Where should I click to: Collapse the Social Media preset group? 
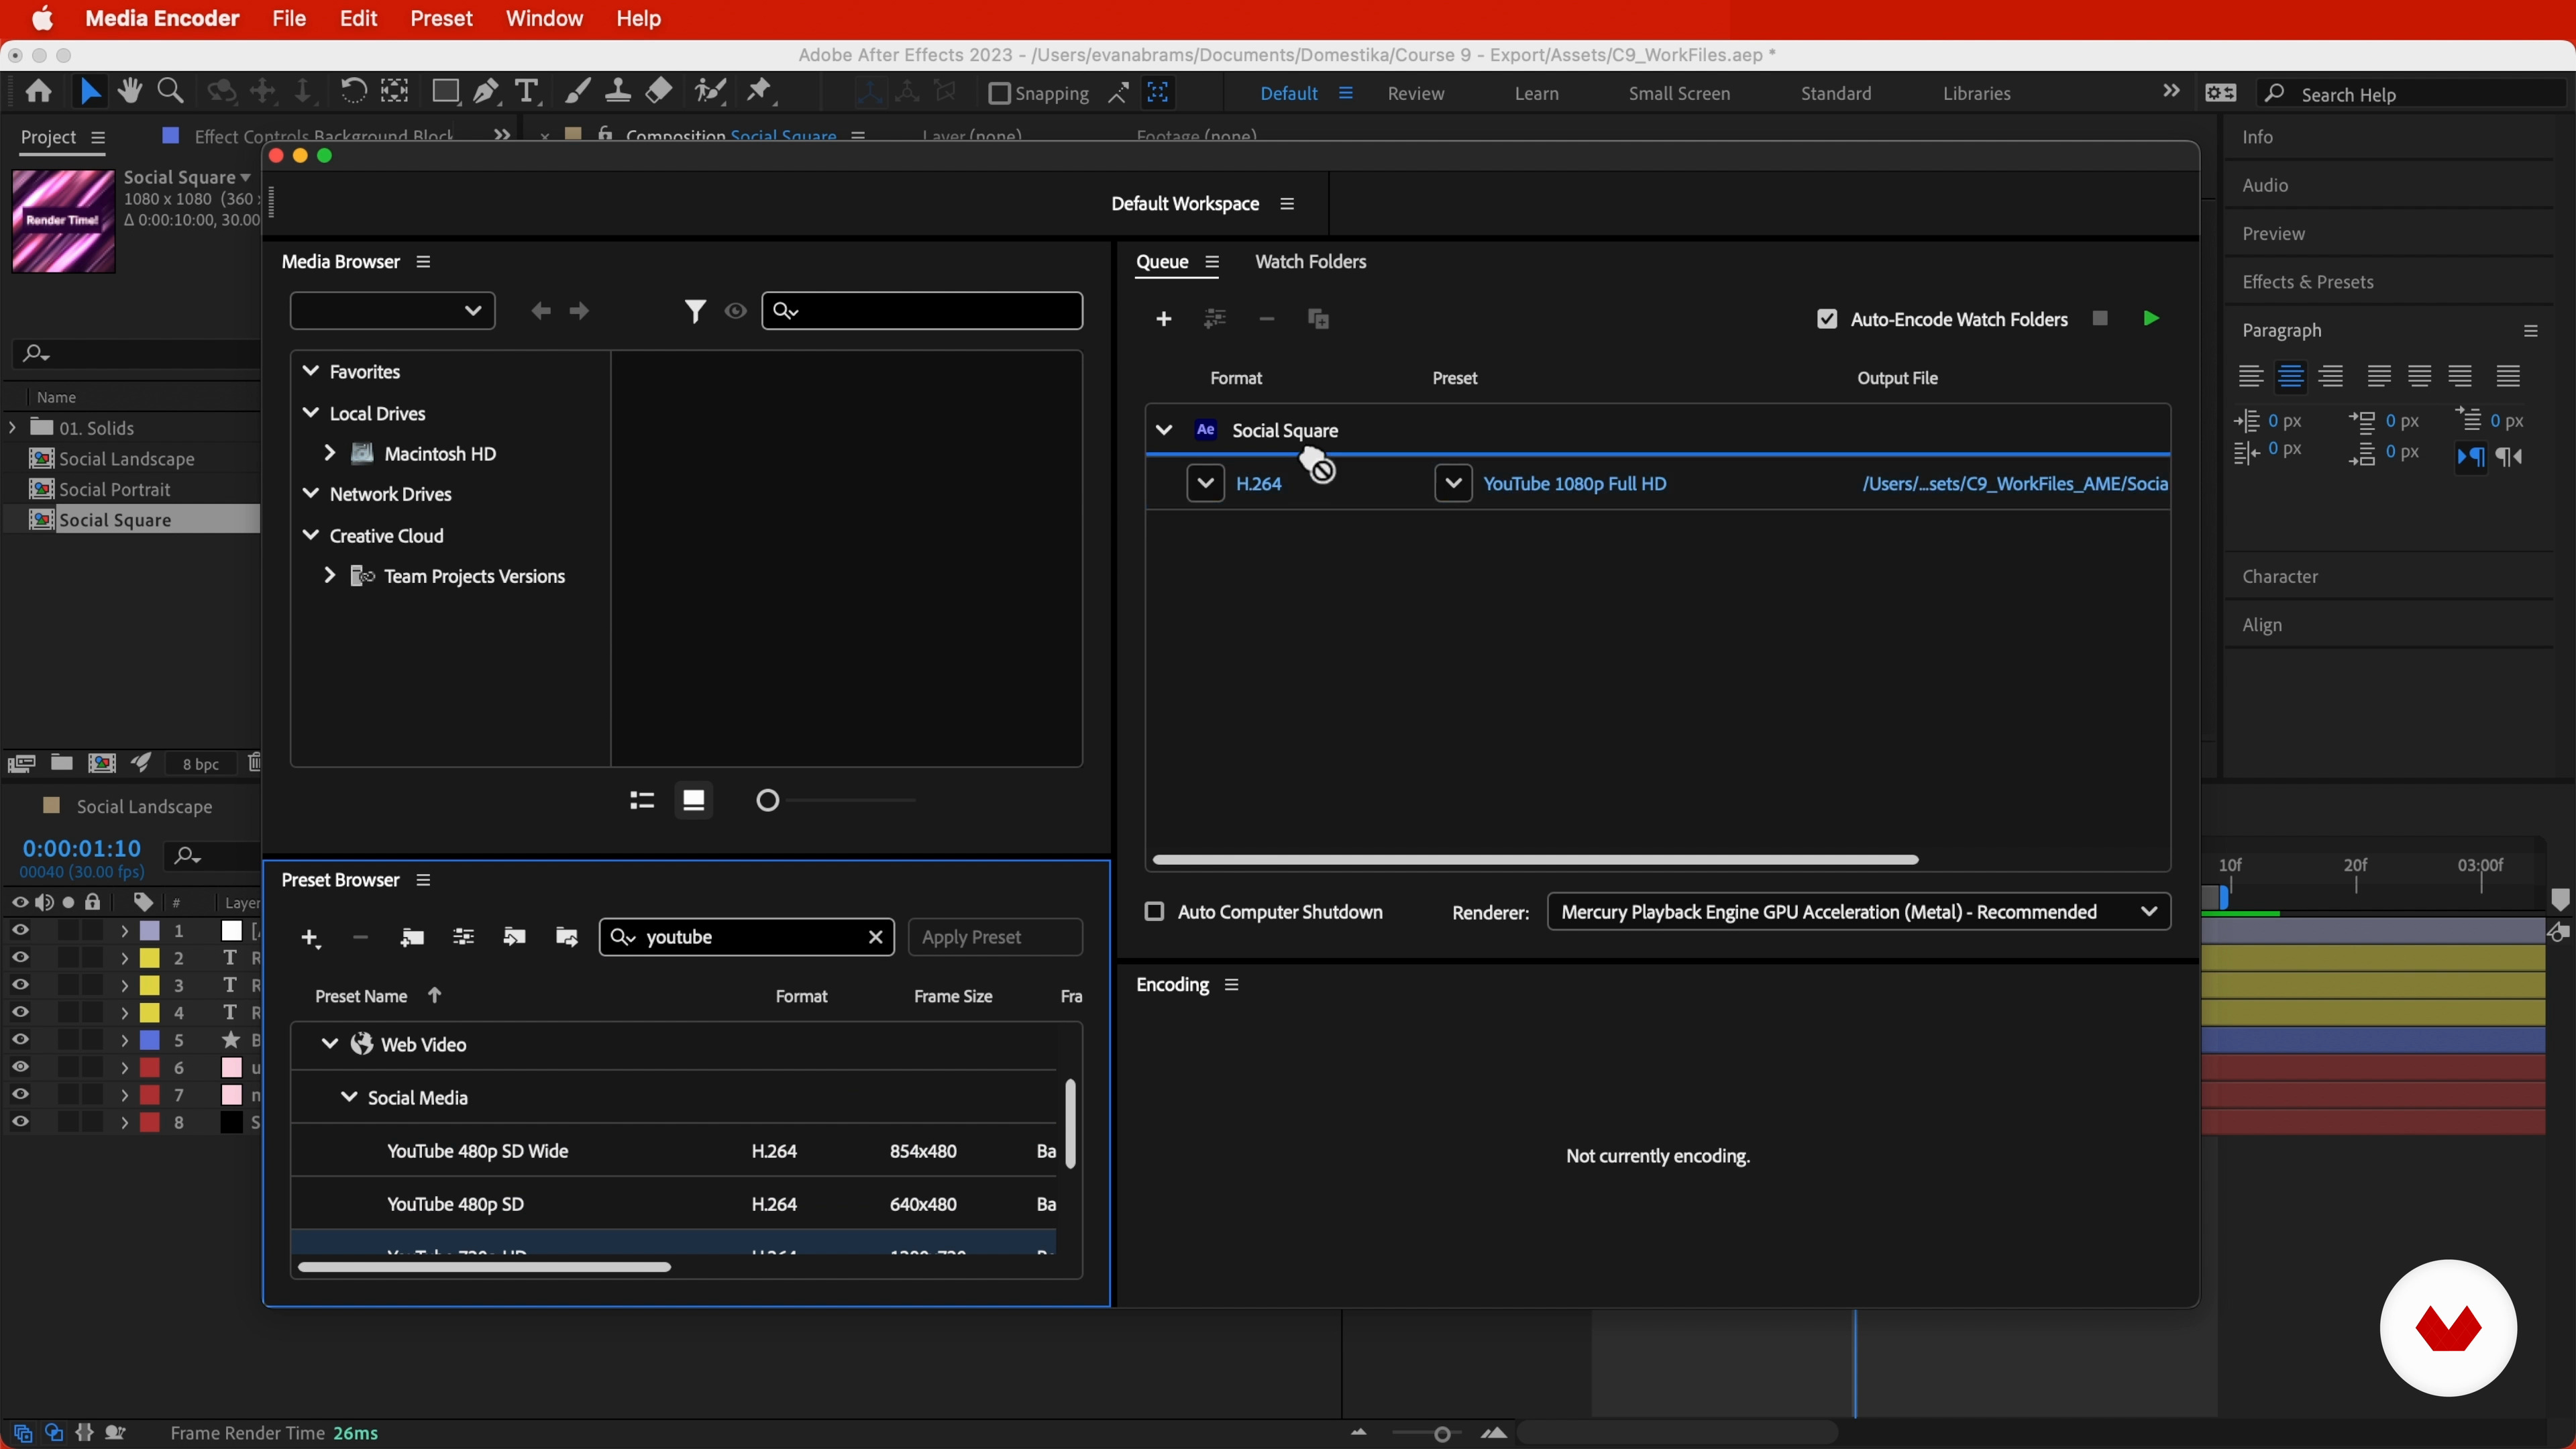click(x=349, y=1097)
